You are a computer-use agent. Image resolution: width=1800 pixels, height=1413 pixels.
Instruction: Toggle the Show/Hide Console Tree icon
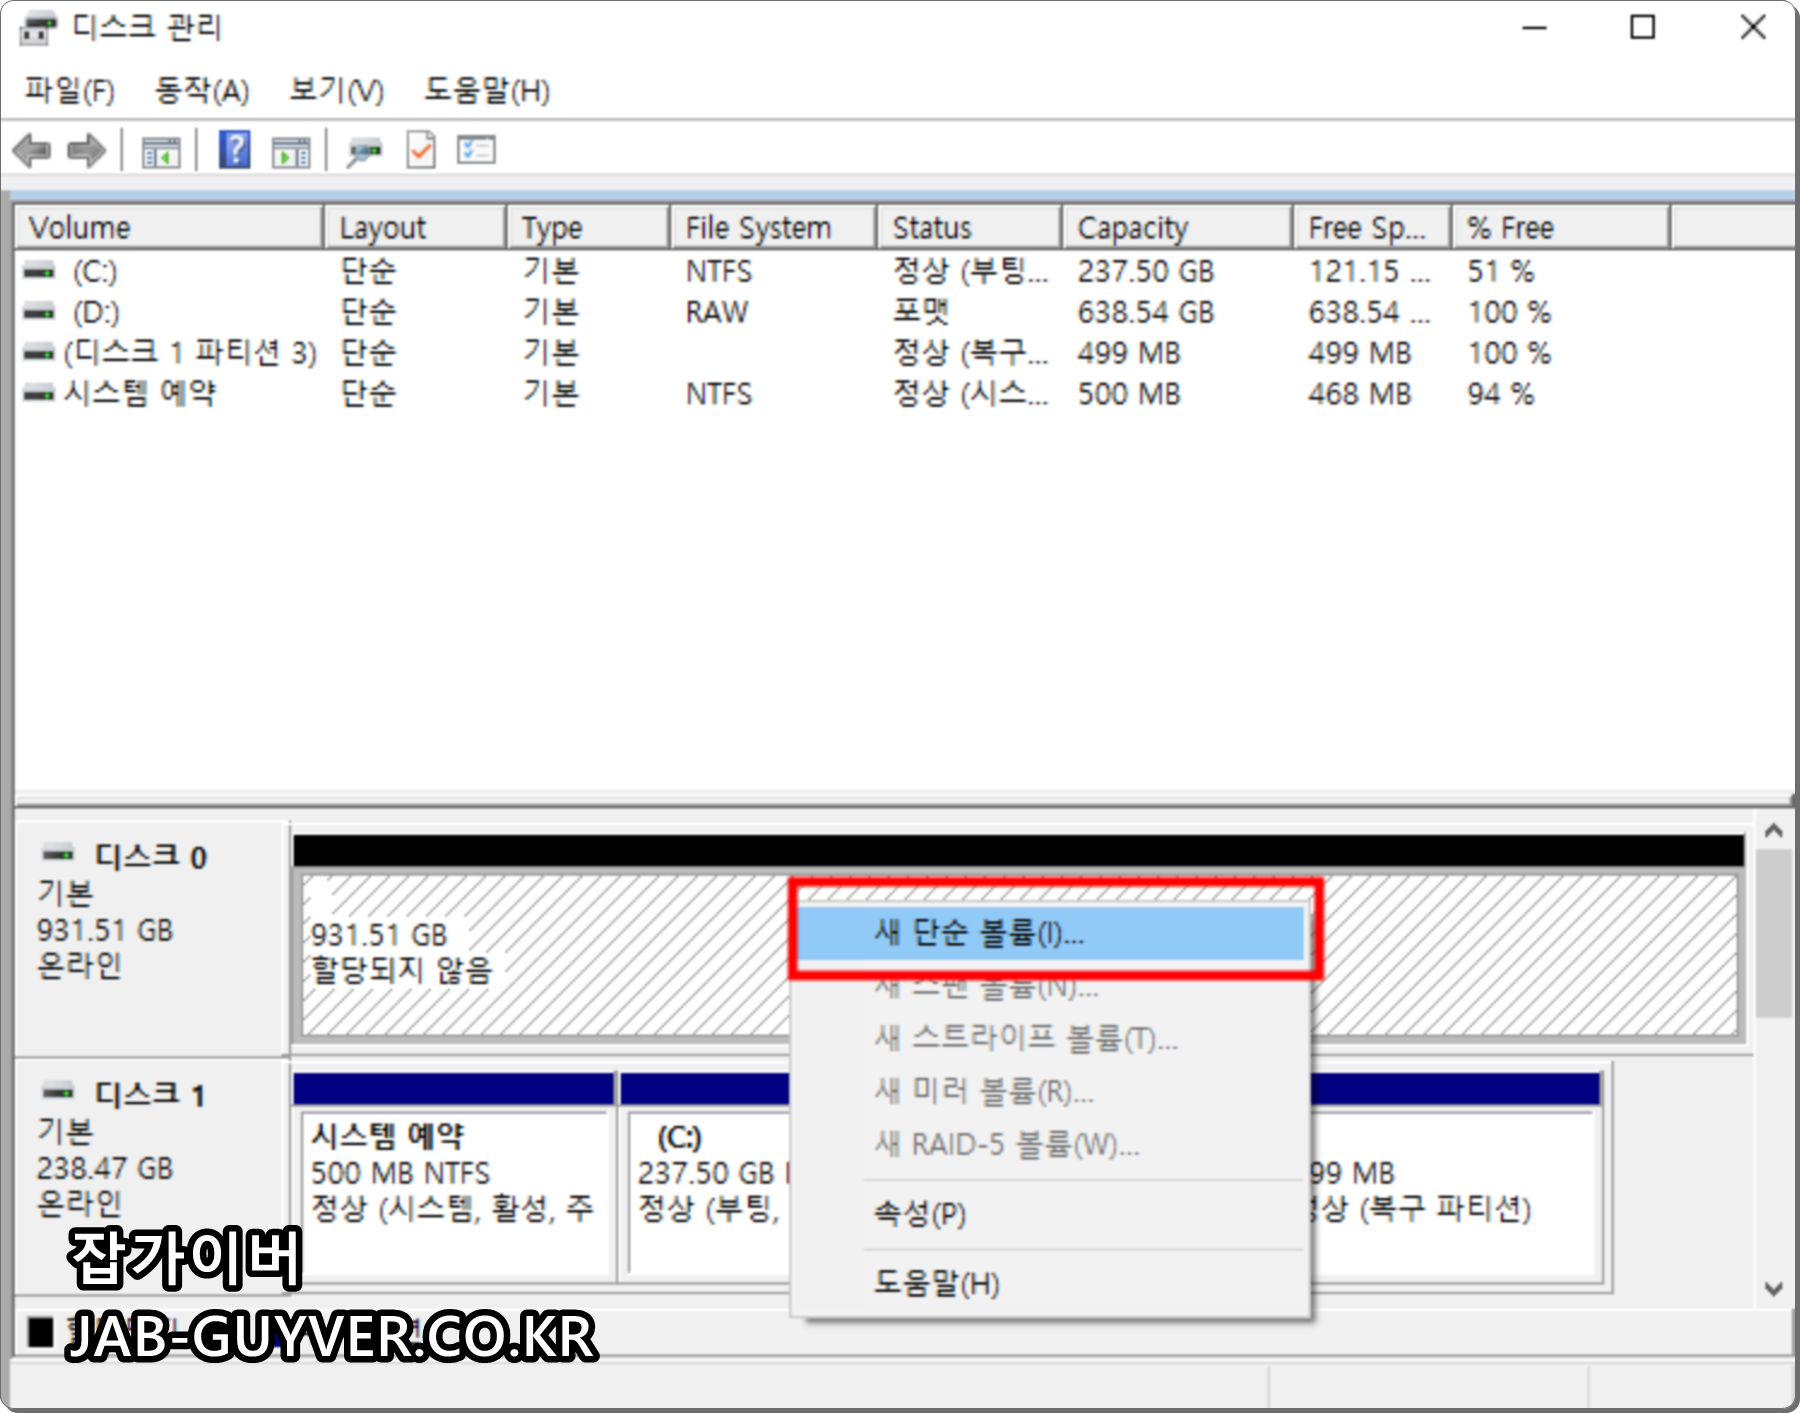(161, 150)
